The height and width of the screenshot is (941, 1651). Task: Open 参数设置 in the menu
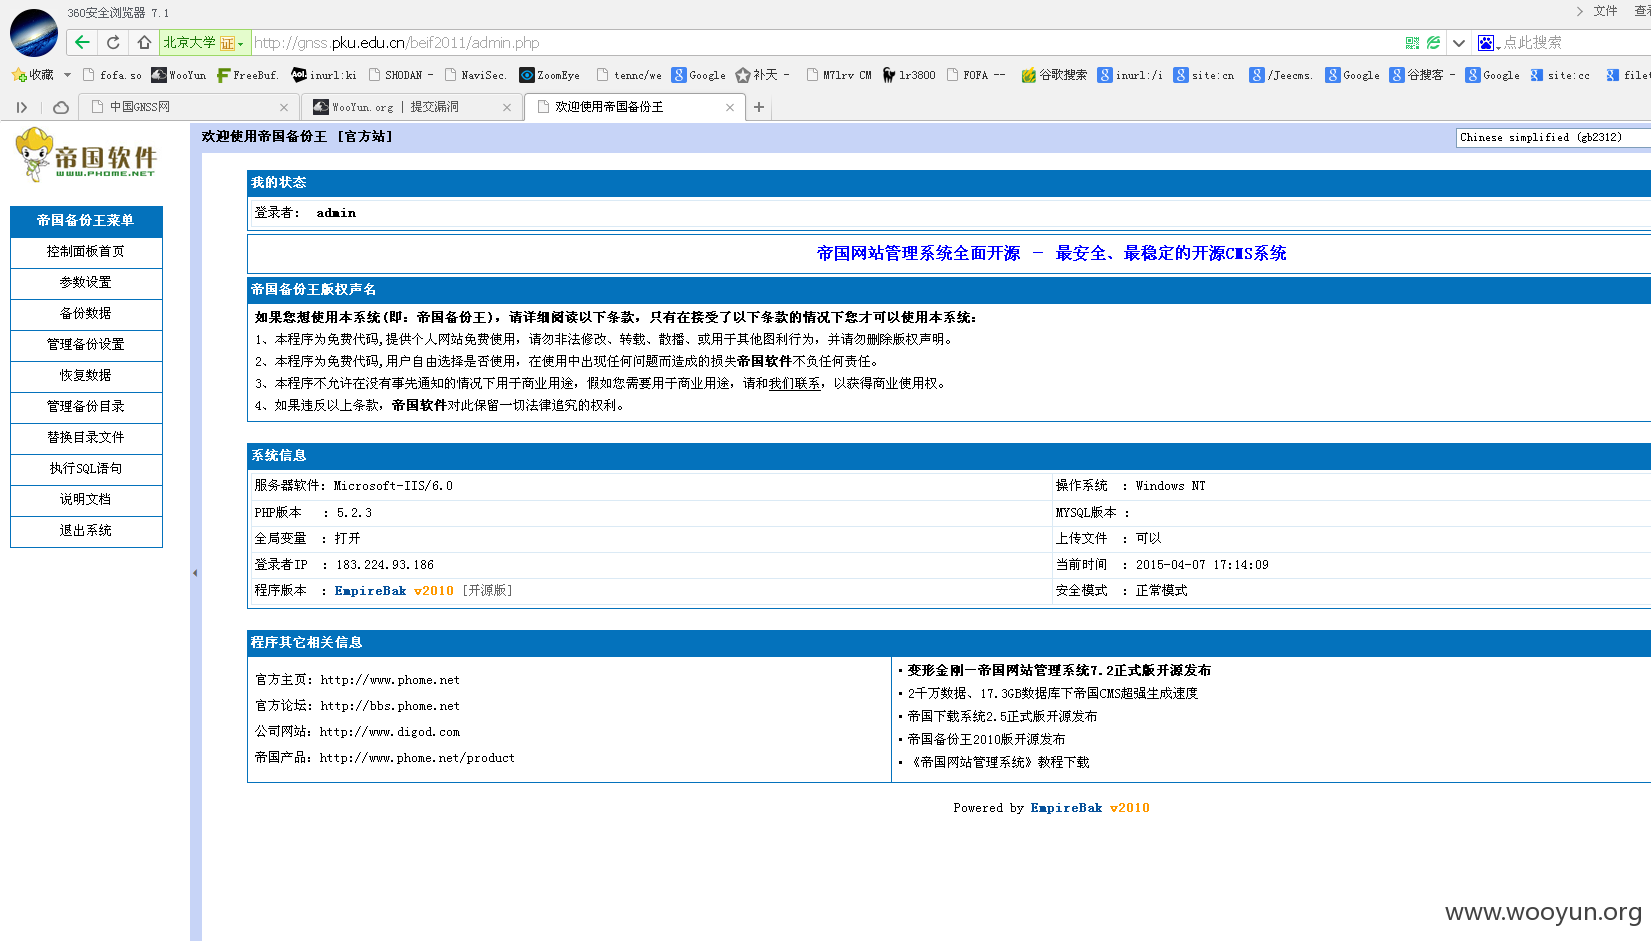(x=86, y=283)
